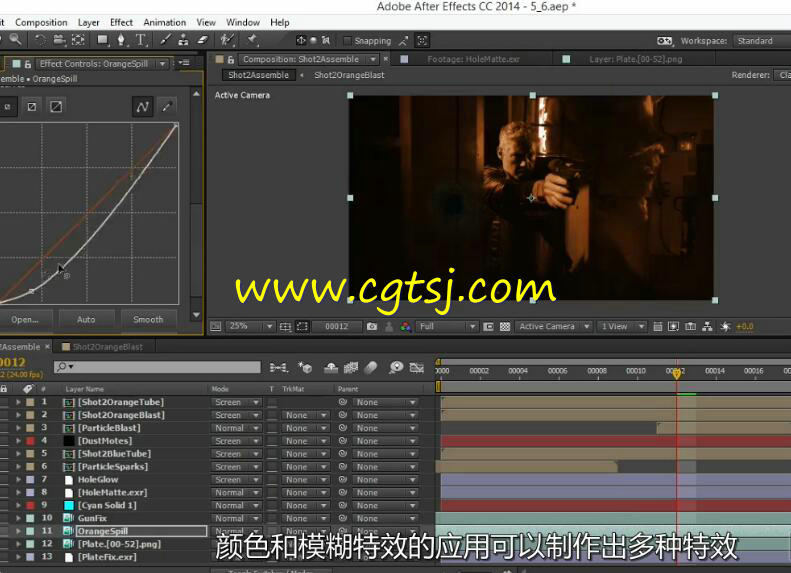791x573 pixels.
Task: Click the region of interest icon
Action: pyautogui.click(x=302, y=326)
